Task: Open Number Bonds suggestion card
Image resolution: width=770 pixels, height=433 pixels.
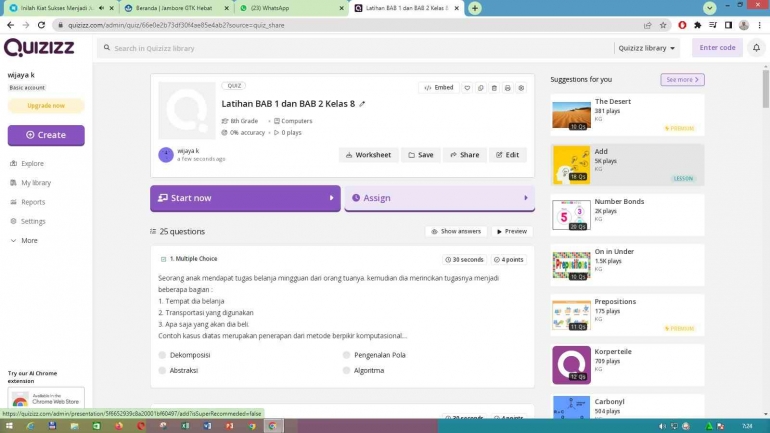Action: 627,215
